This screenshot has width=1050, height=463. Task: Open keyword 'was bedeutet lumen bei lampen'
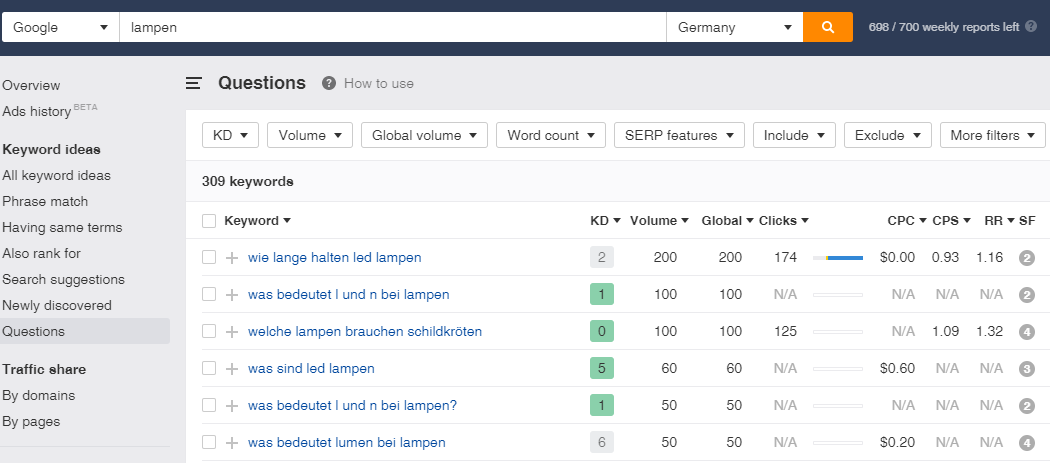pyautogui.click(x=346, y=443)
